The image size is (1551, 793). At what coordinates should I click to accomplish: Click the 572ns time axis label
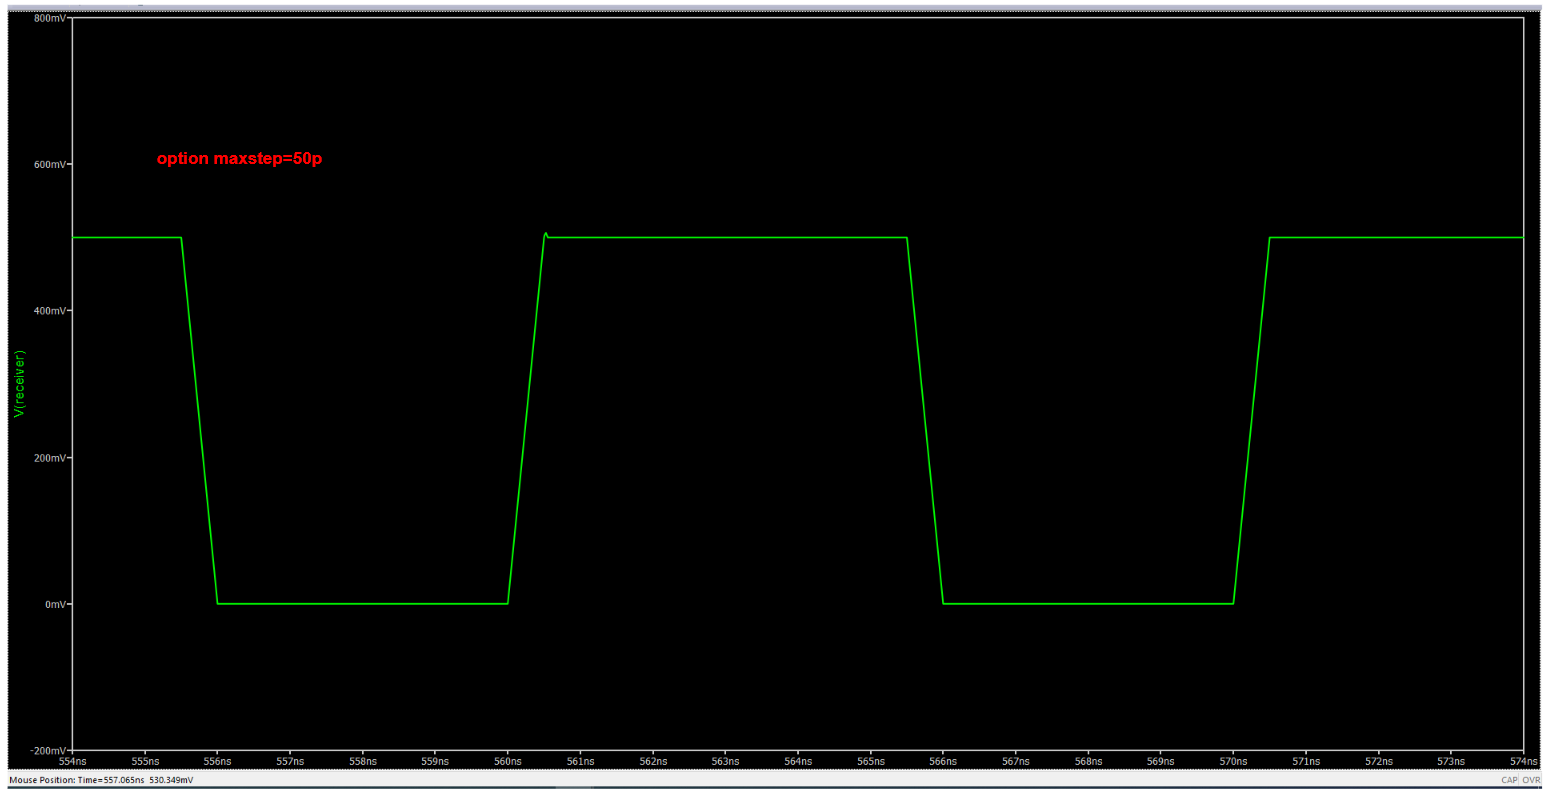(1378, 762)
